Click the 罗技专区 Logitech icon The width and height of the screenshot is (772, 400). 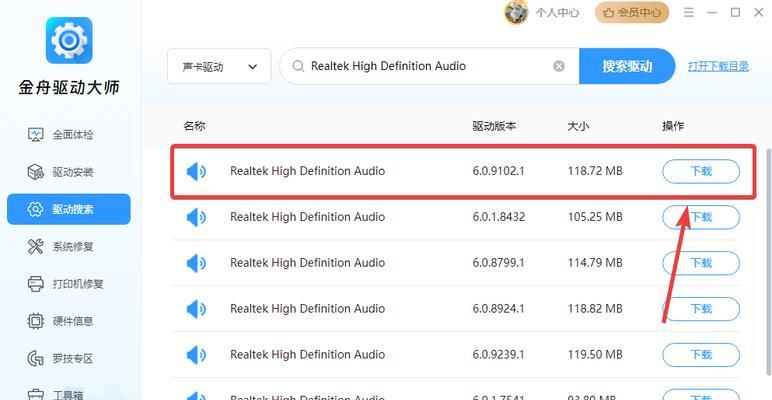[x=35, y=359]
